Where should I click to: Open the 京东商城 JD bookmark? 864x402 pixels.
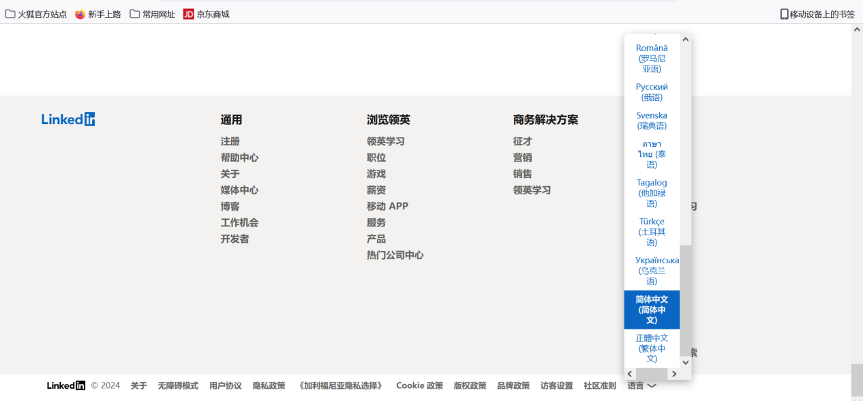(x=206, y=14)
